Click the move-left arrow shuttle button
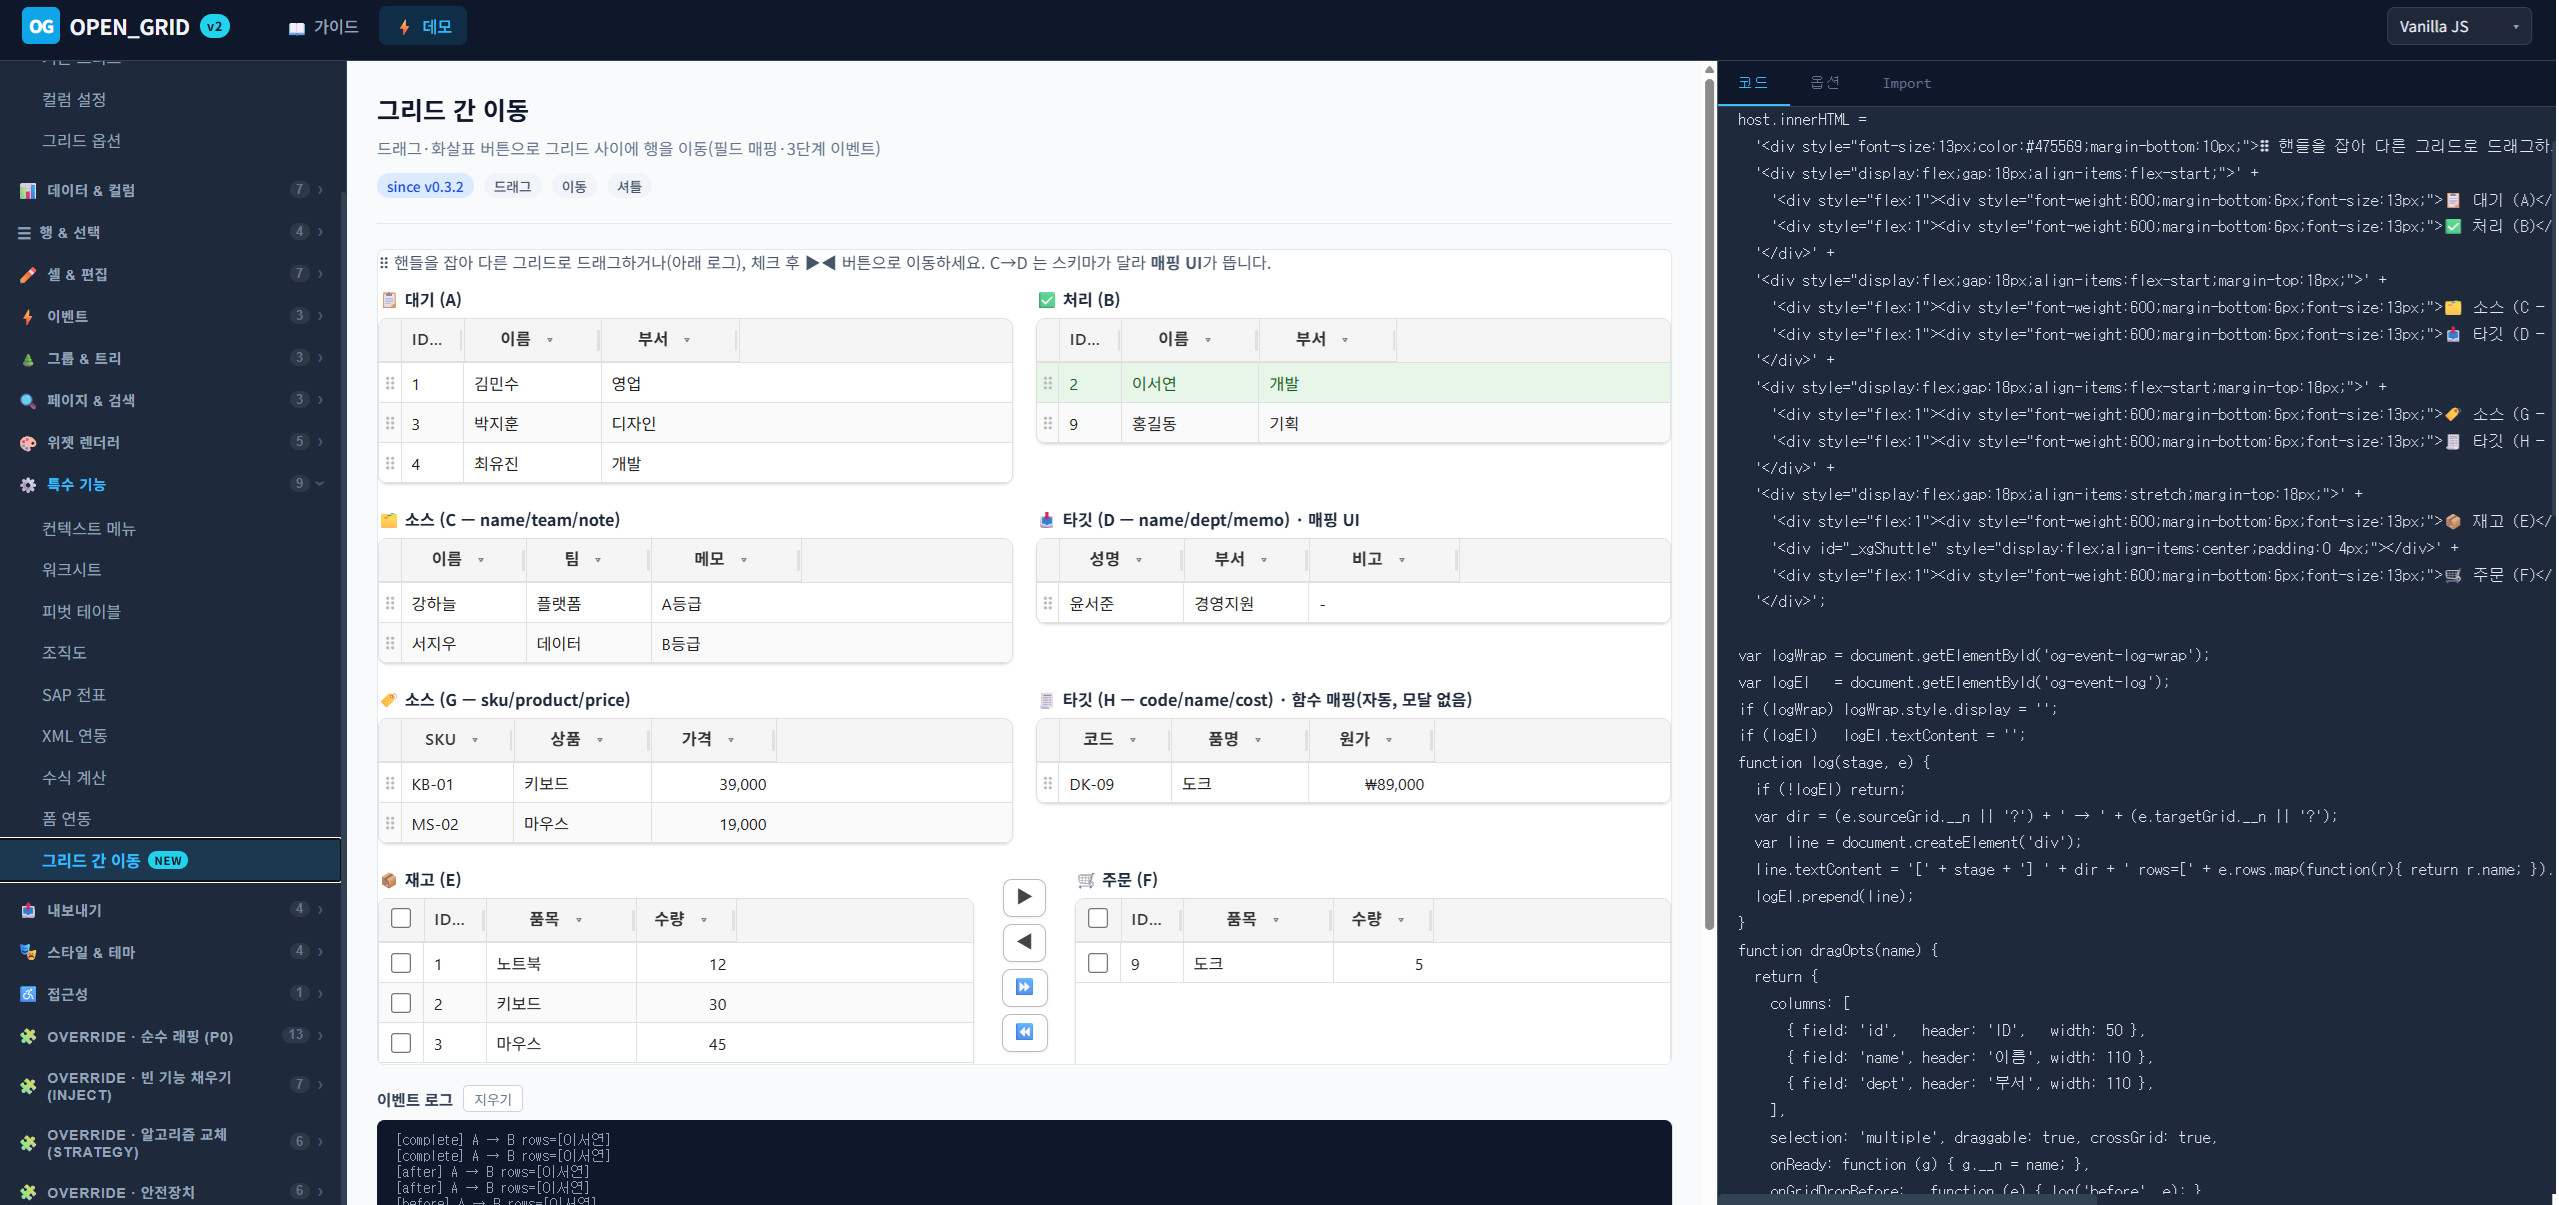Screen dimensions: 2559x1205 1024,942
